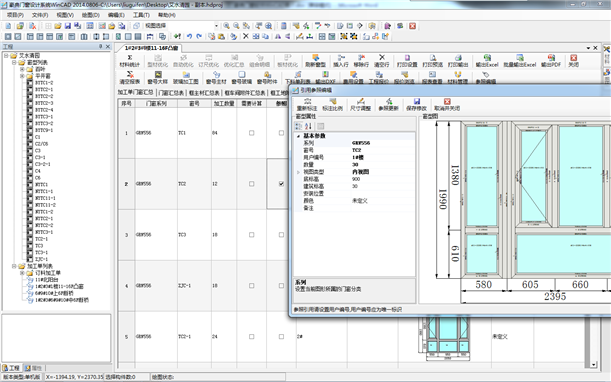
Task: Toggle 需要计算 checkbox in row 5
Action: pos(251,336)
